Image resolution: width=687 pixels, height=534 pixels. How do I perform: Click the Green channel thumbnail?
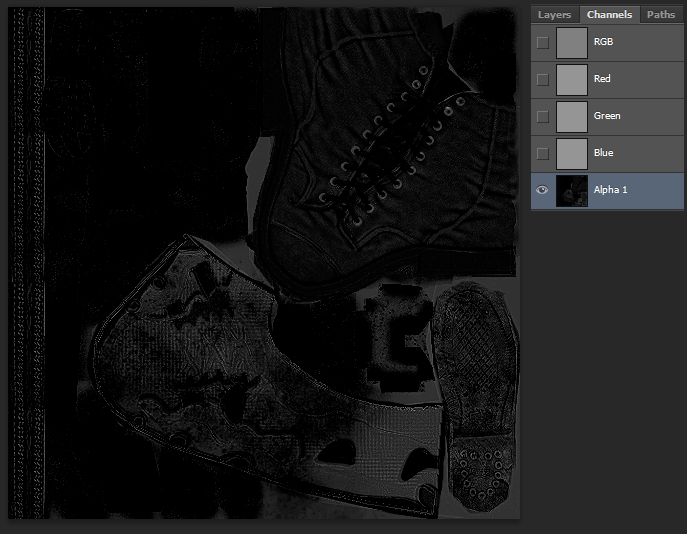click(572, 117)
